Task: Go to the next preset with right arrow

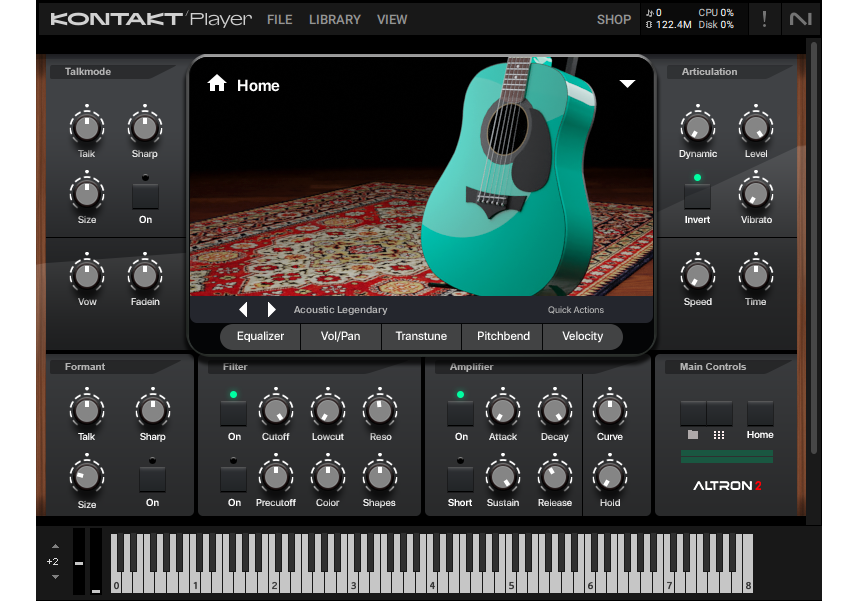Action: 271,310
